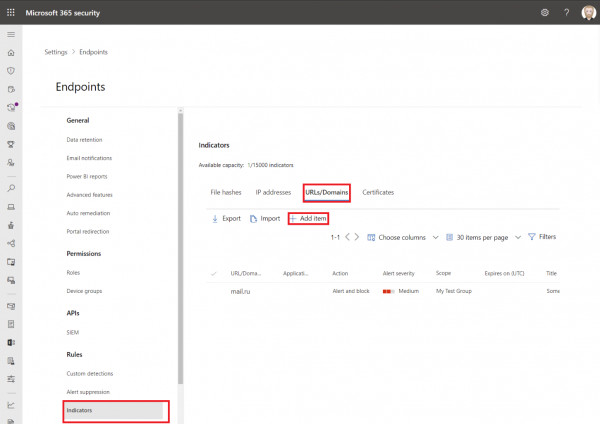Open Power BI reports settings

pyautogui.click(x=87, y=176)
